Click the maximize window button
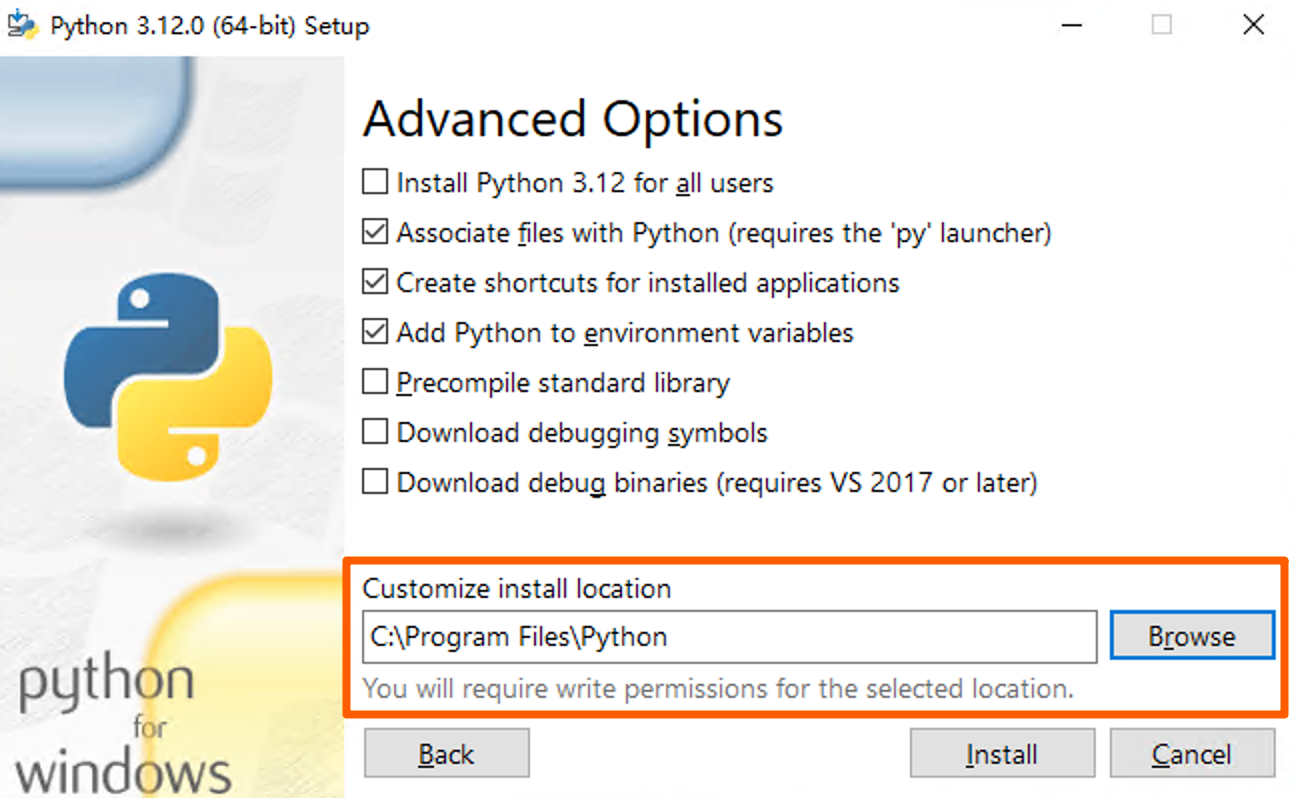This screenshot has height=798, width=1296. [1161, 25]
